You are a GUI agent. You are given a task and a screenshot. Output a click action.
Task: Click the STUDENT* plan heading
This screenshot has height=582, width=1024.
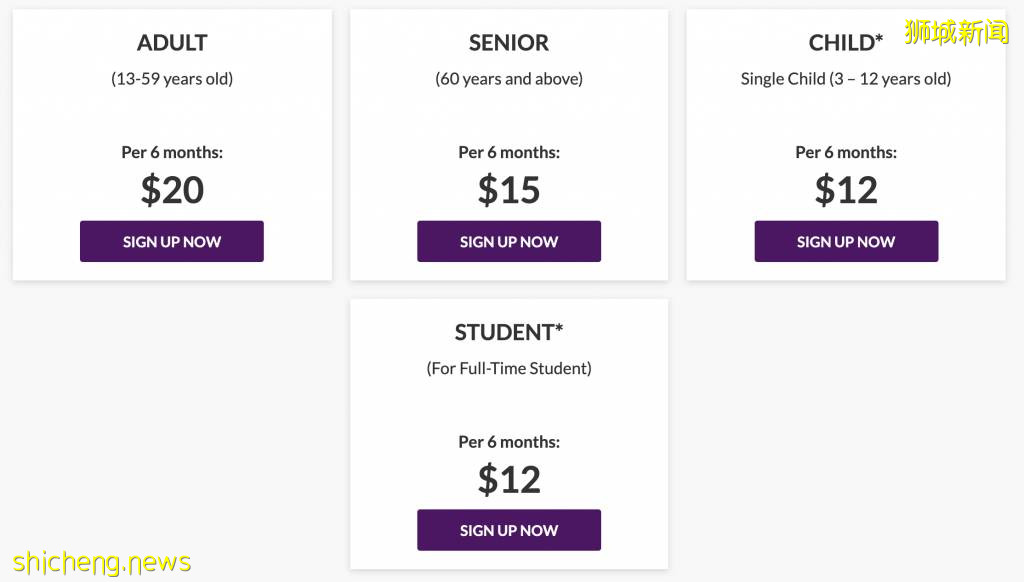(x=509, y=332)
